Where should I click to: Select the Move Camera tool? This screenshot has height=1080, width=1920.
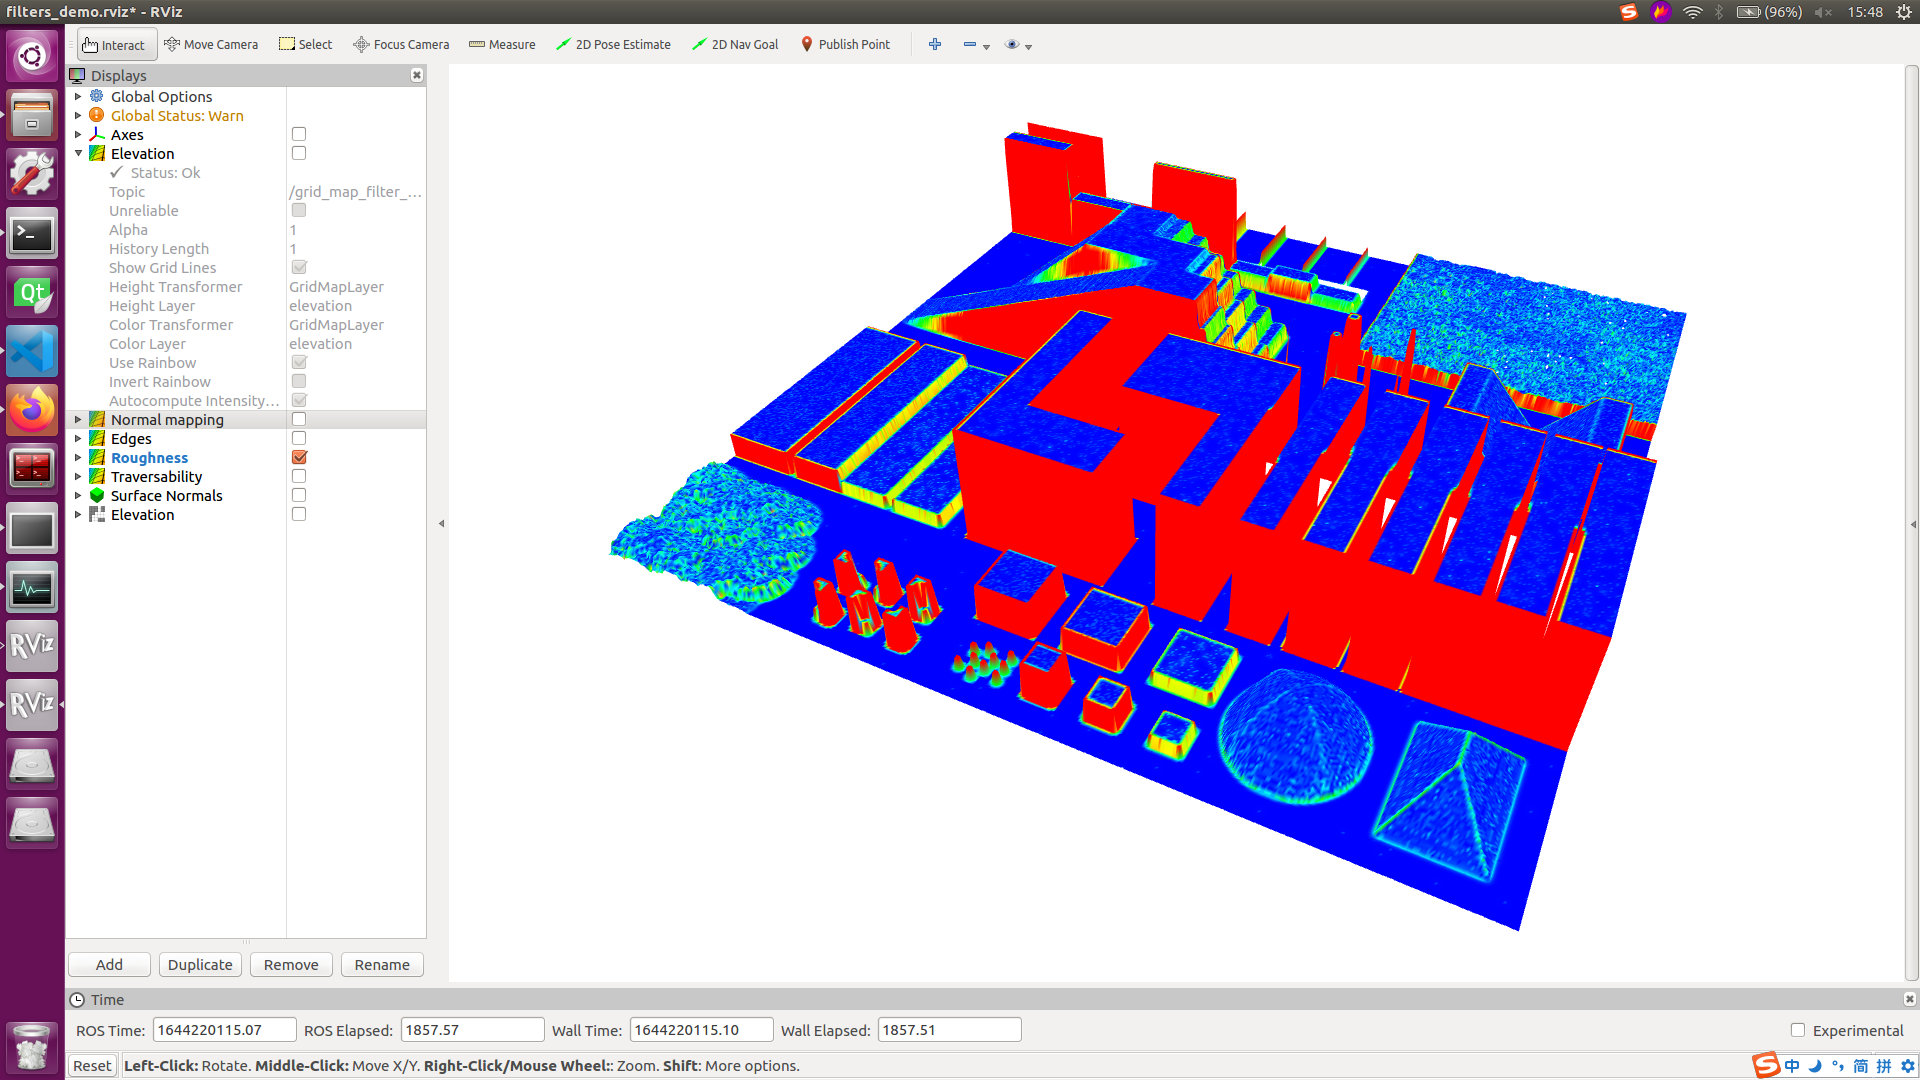(x=211, y=44)
